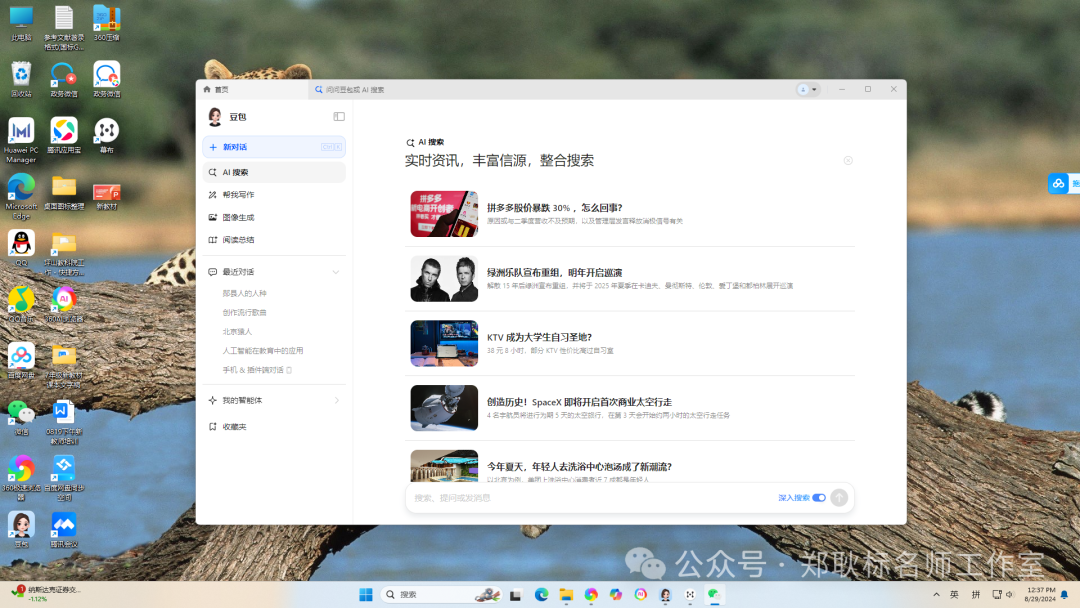This screenshot has height=608, width=1080.
Task: Select the 腾讯应用宝 desktop icon
Action: (64, 136)
